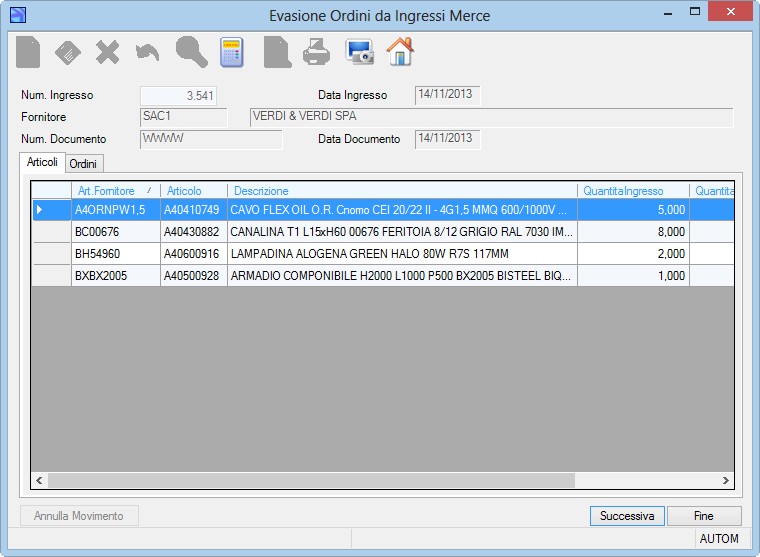This screenshot has height=557, width=760.
Task: Select the BH54960 lampadina alogena row
Action: click(383, 254)
